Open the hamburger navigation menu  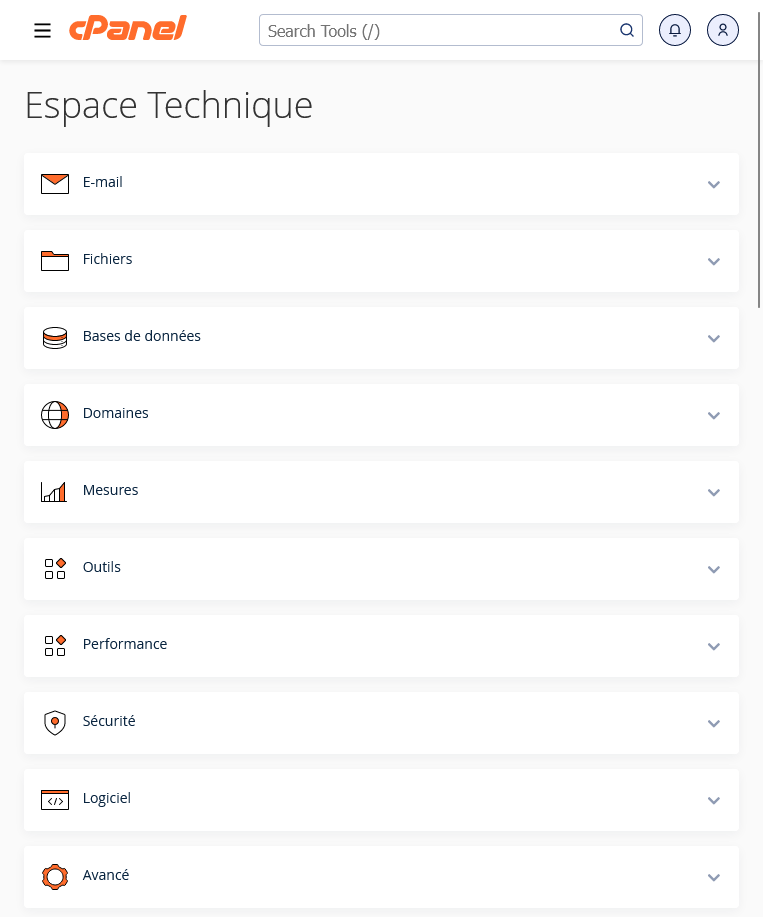click(x=42, y=31)
